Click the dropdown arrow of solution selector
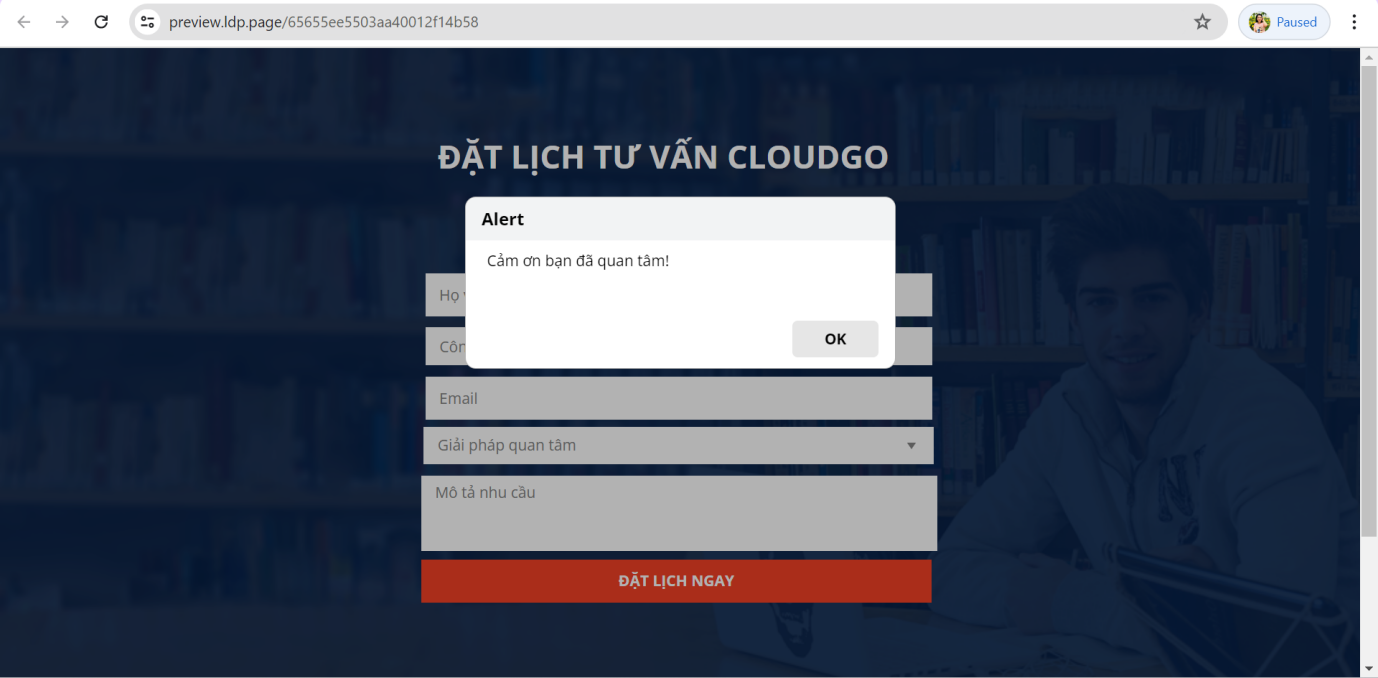Screen dimensions: 1378x678 coord(911,446)
